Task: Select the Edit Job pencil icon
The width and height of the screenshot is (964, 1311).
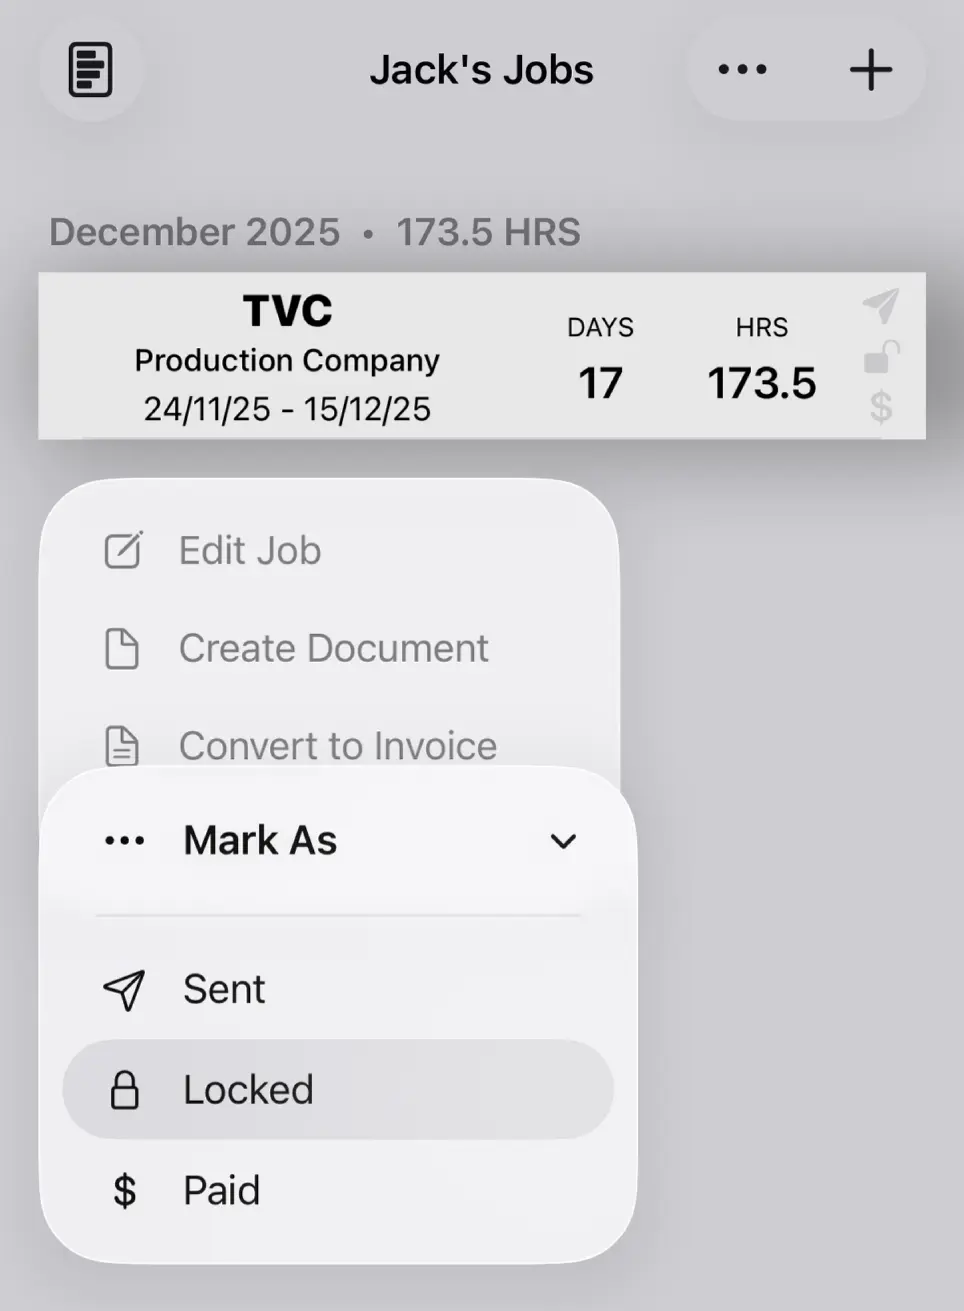Action: 122,549
